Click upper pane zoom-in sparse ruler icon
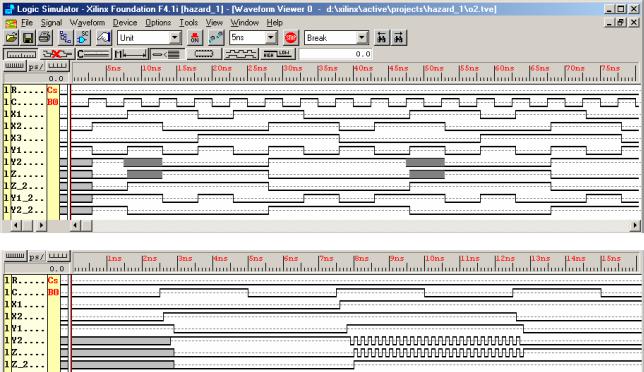Image resolution: width=644 pixels, height=372 pixels. pos(57,67)
